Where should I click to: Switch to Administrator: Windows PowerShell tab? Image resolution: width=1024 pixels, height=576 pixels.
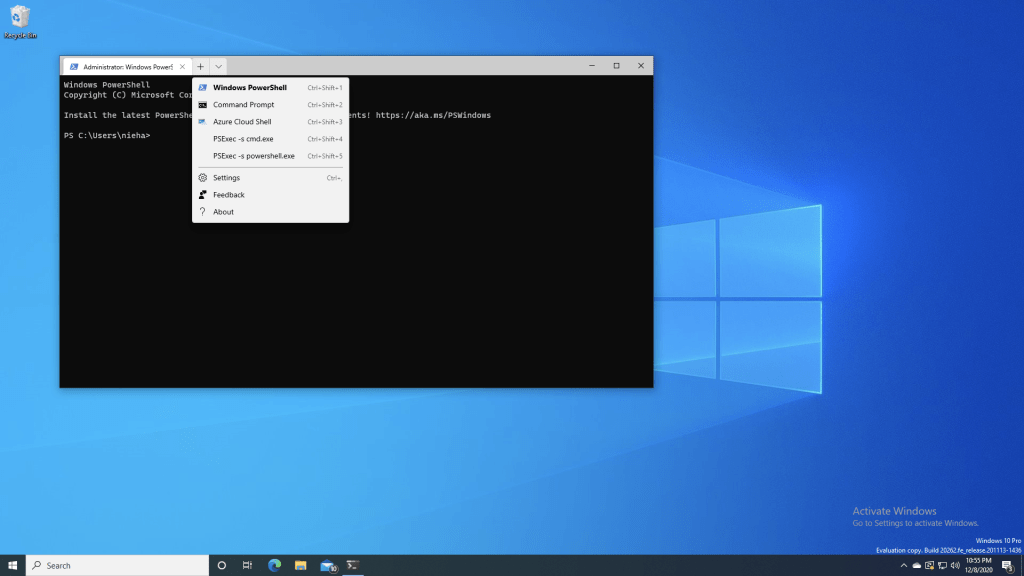coord(125,66)
